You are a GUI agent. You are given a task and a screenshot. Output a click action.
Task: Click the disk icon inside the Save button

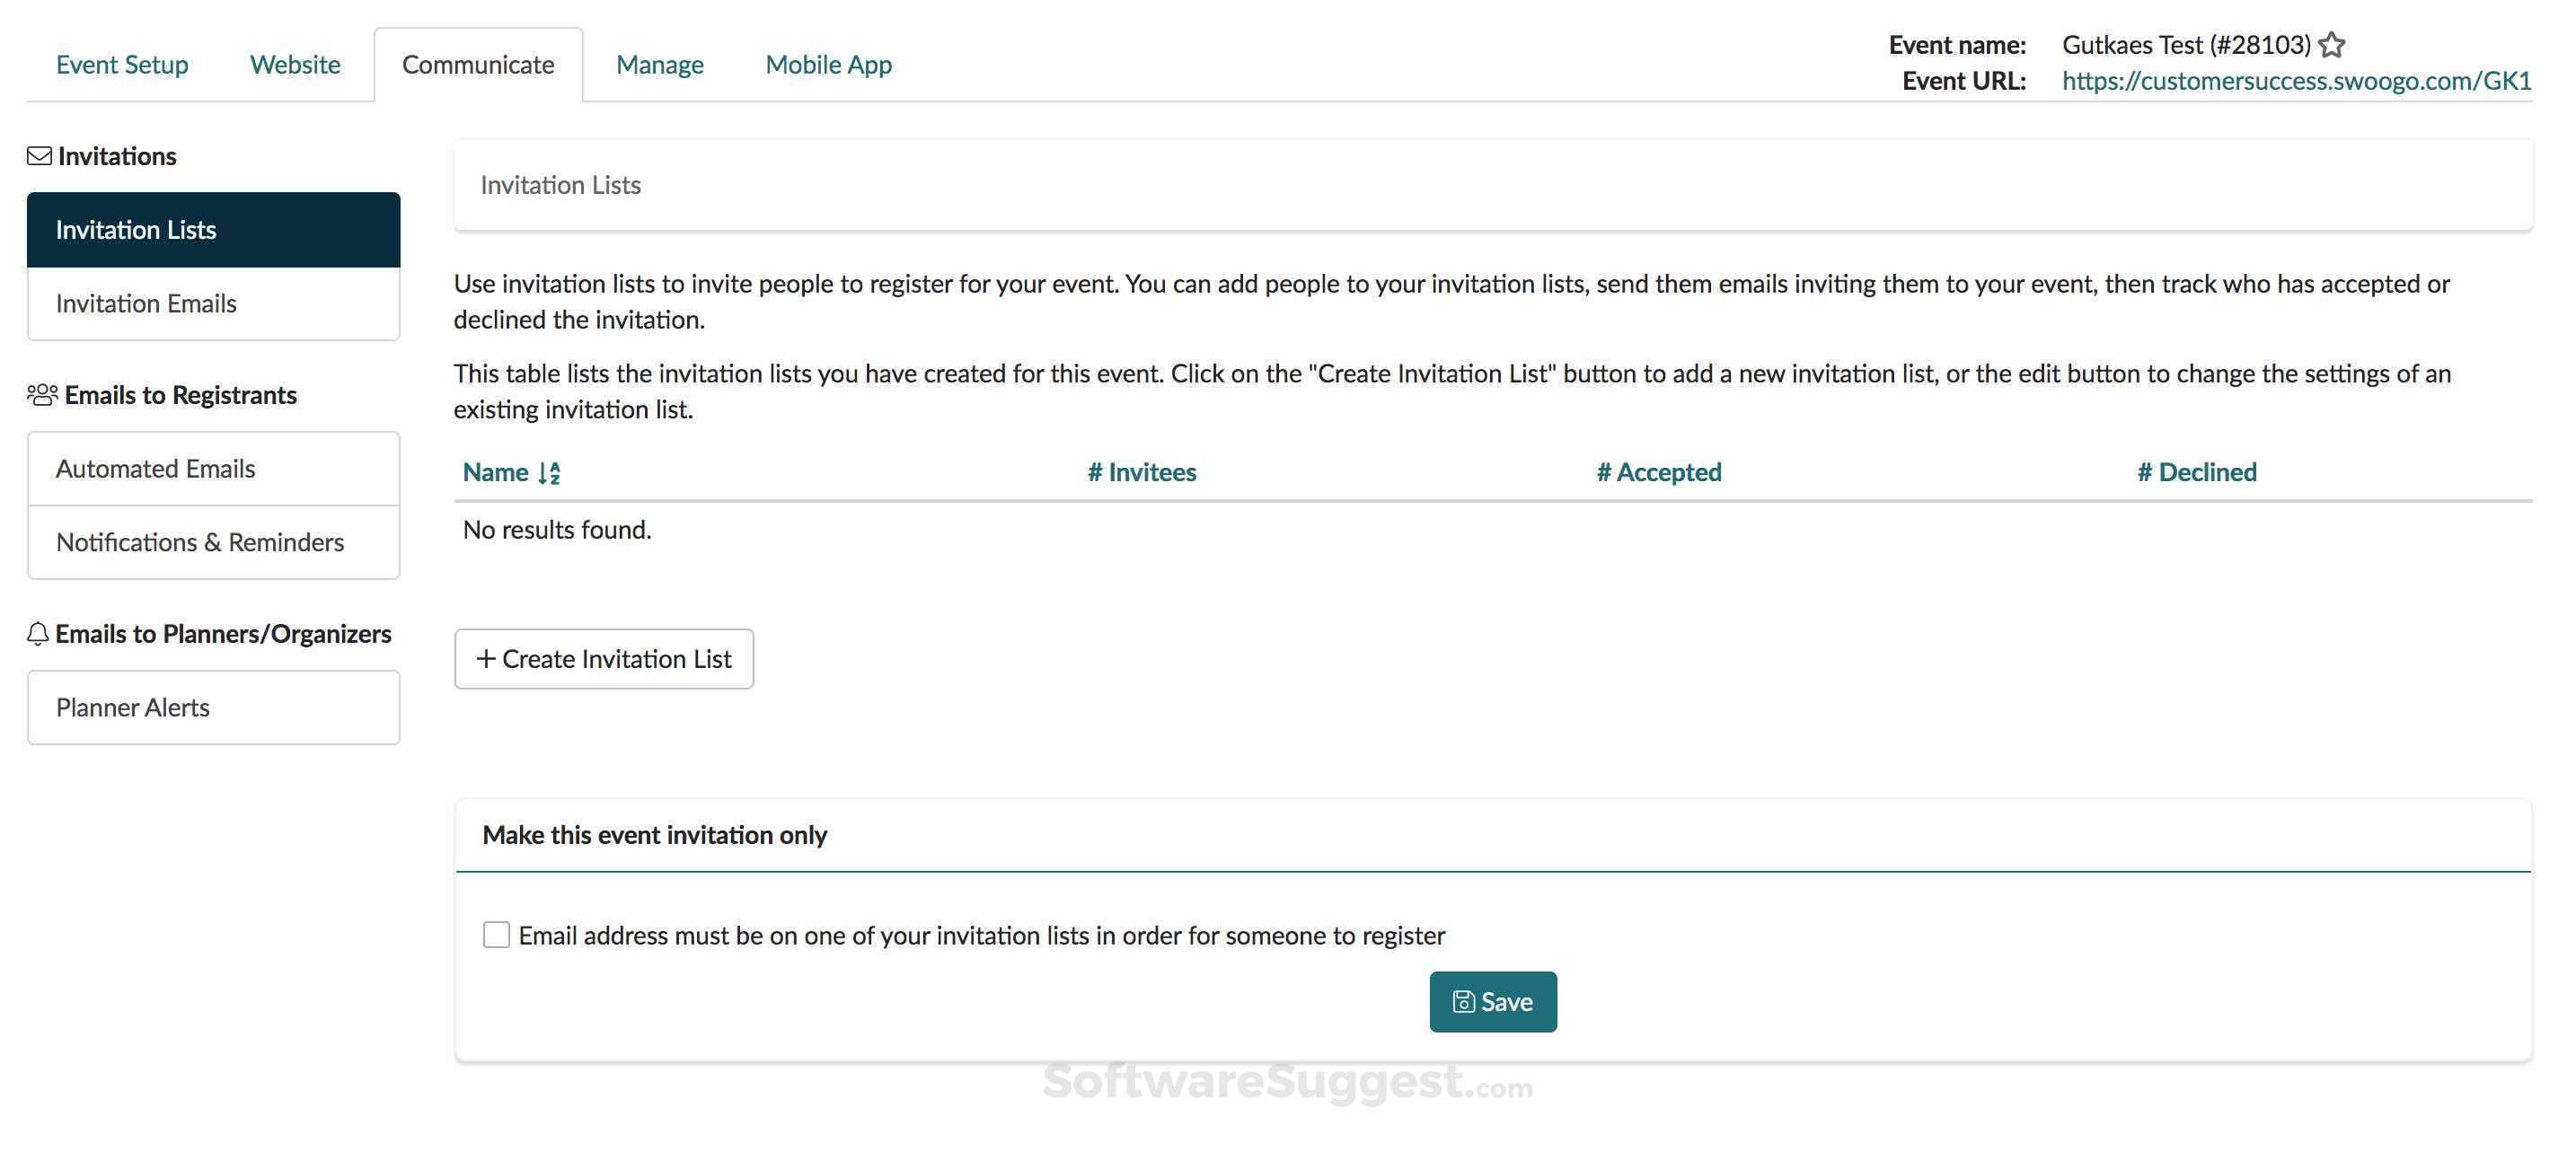pos(1463,1001)
